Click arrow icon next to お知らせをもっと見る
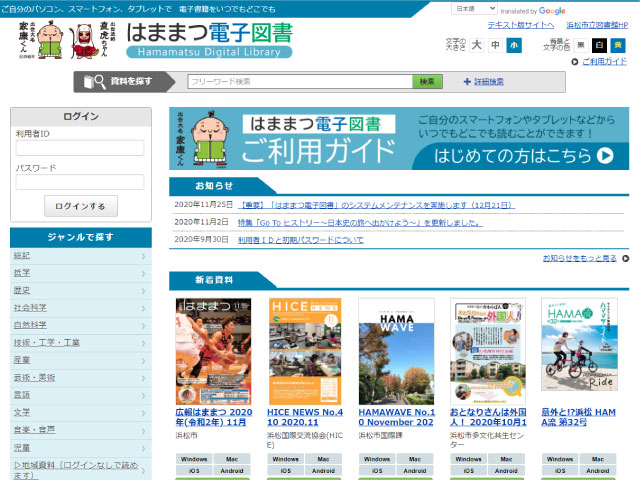The image size is (640, 480). [x=625, y=258]
